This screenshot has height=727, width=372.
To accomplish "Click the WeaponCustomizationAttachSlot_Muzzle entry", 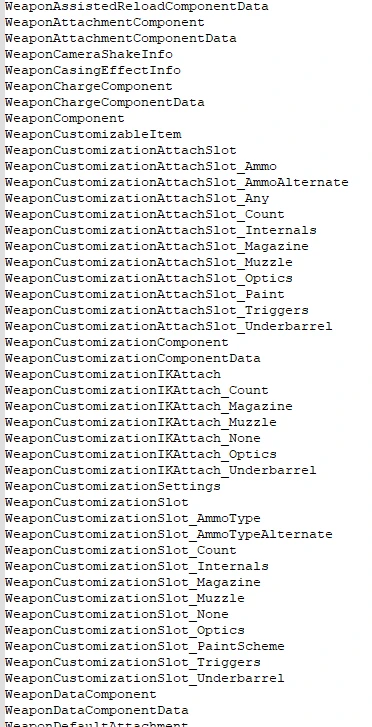I will [148, 262].
